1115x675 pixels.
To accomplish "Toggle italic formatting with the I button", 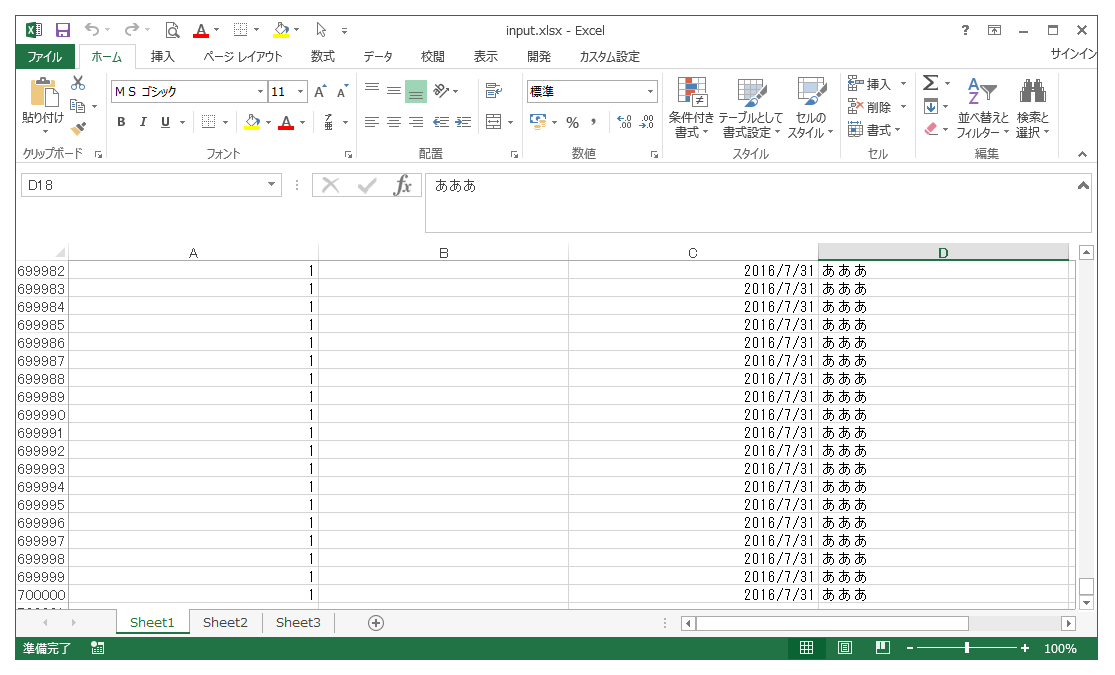I will tap(143, 122).
